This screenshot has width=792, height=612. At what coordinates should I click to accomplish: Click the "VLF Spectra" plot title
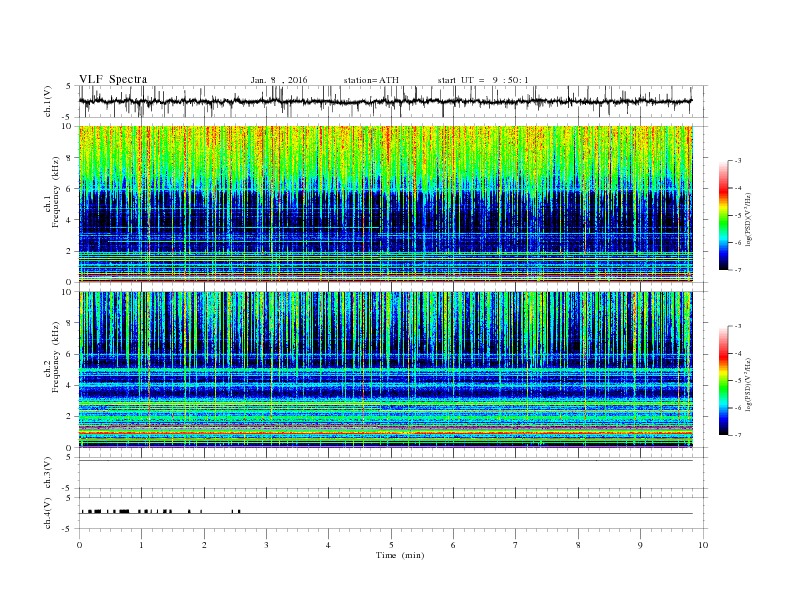pyautogui.click(x=113, y=79)
